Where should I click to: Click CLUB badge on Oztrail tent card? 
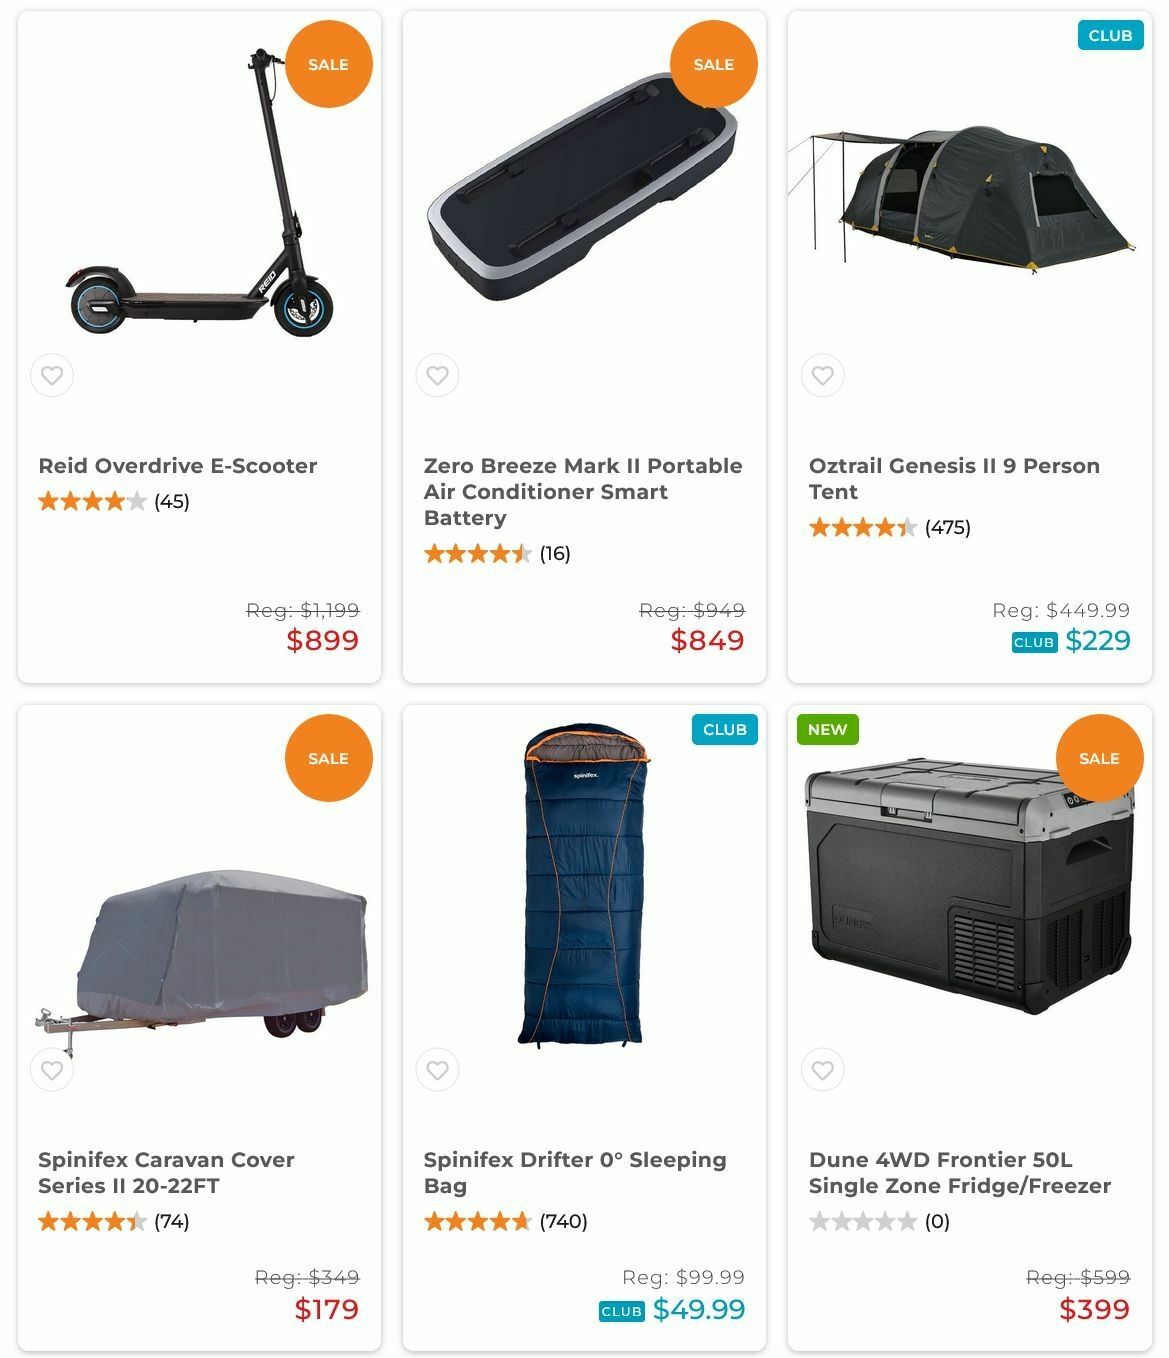coord(1110,36)
